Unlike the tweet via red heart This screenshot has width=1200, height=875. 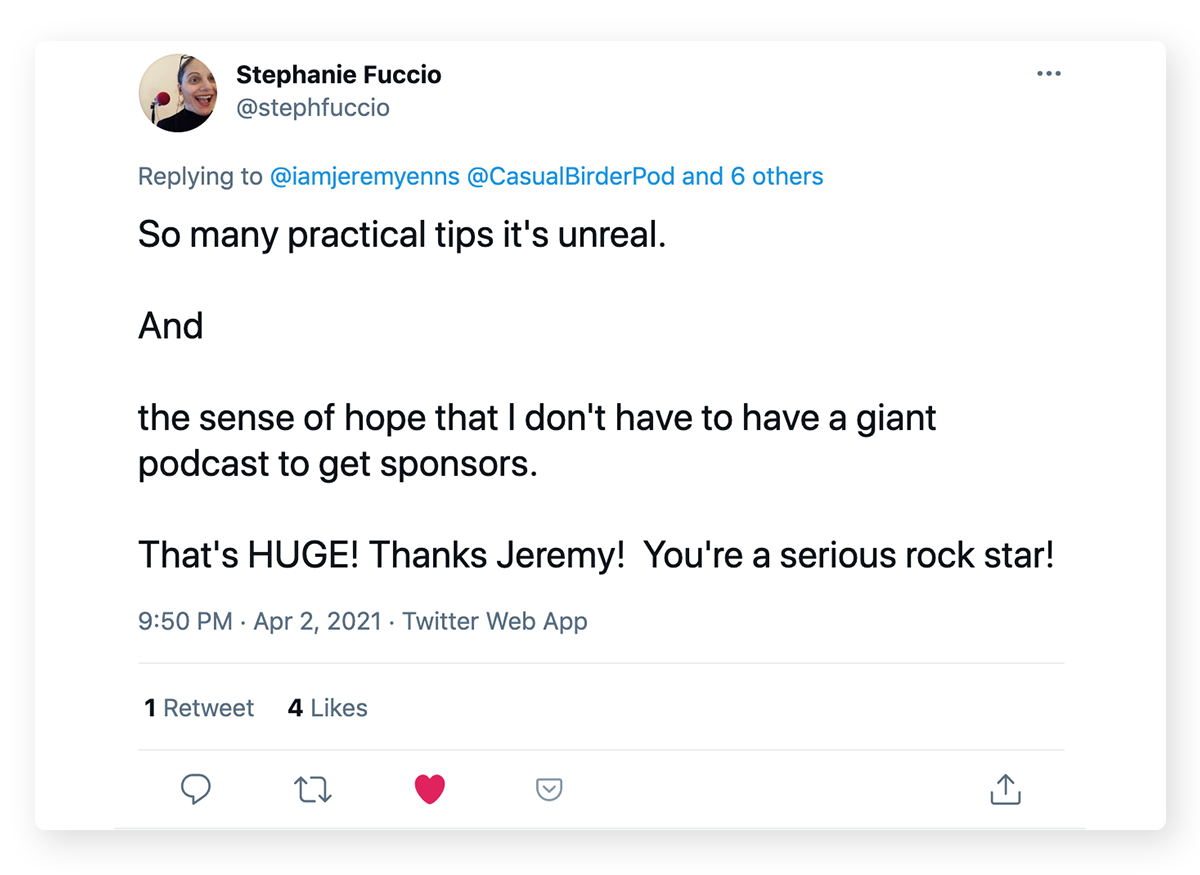[x=430, y=790]
